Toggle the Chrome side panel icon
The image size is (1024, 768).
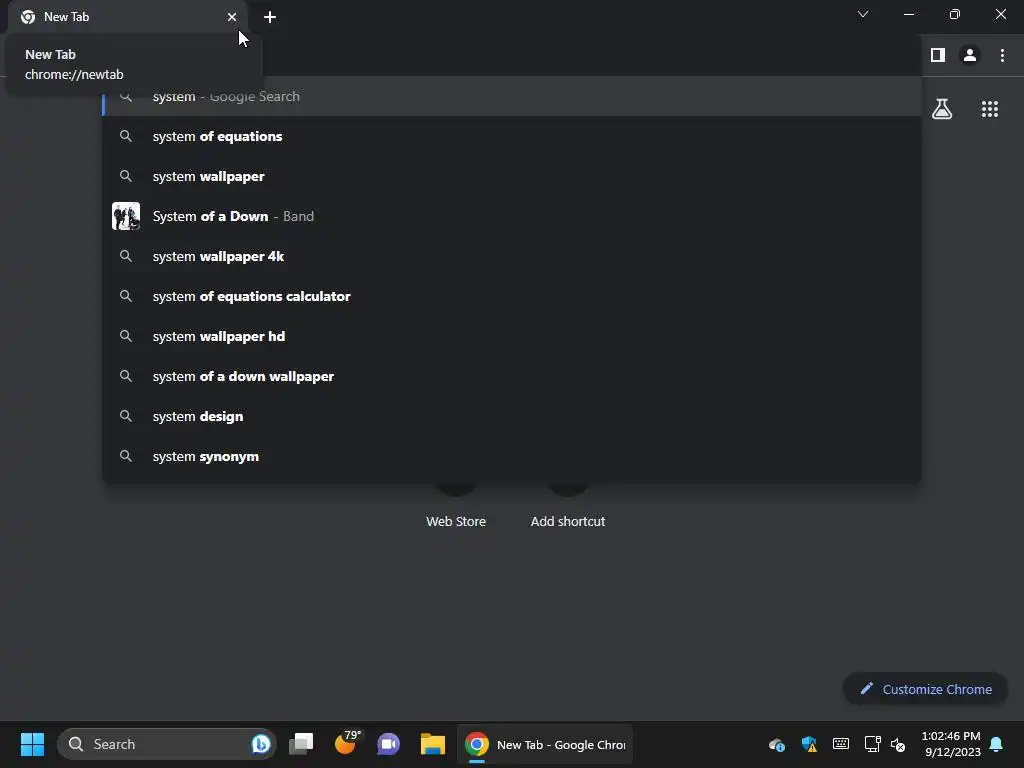pyautogui.click(x=938, y=55)
